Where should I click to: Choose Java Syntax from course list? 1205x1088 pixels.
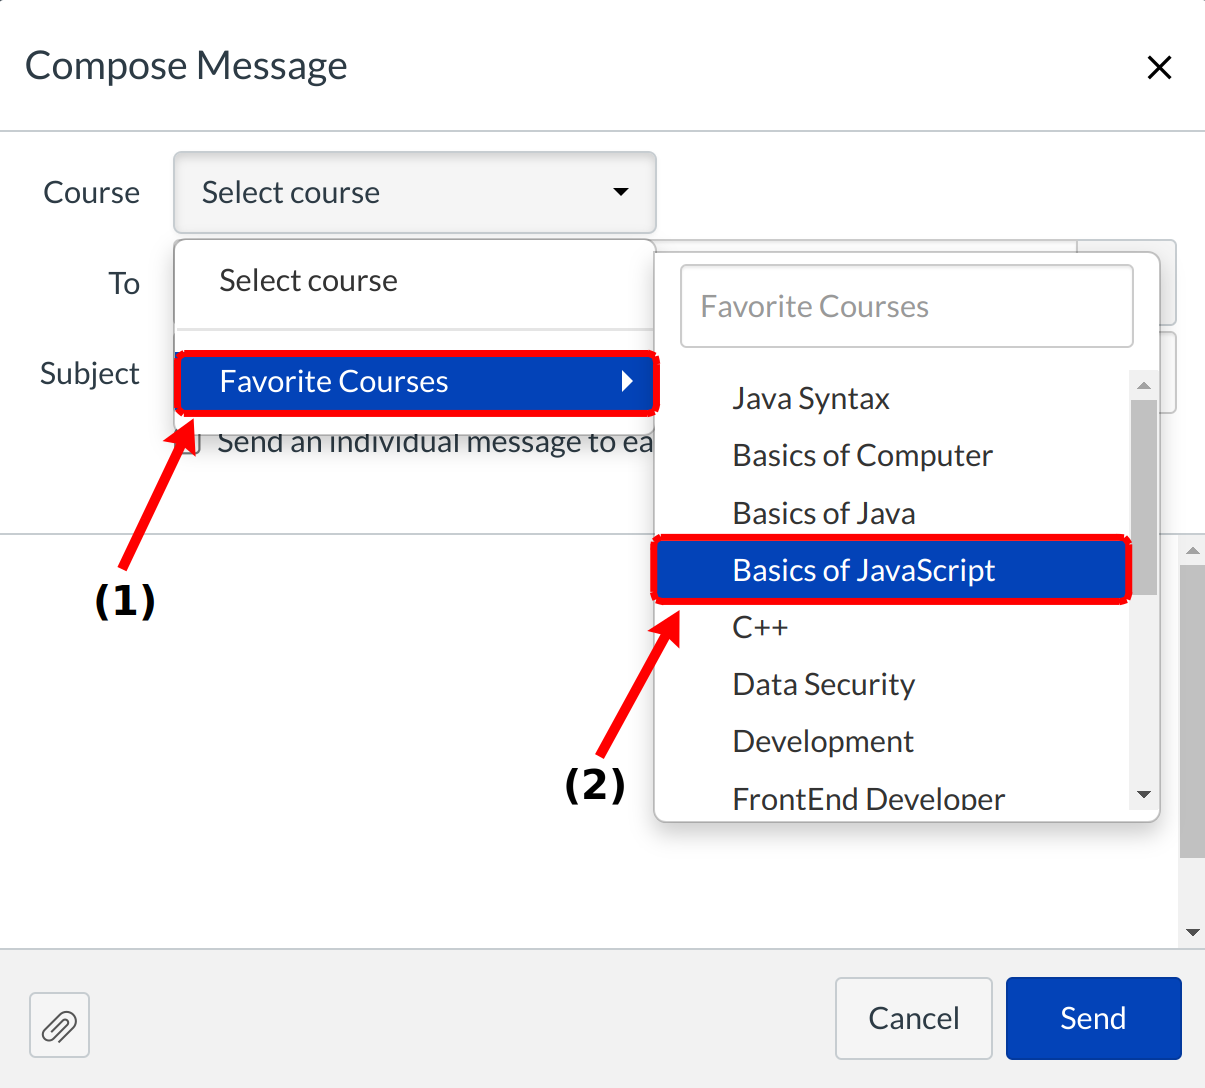click(811, 399)
